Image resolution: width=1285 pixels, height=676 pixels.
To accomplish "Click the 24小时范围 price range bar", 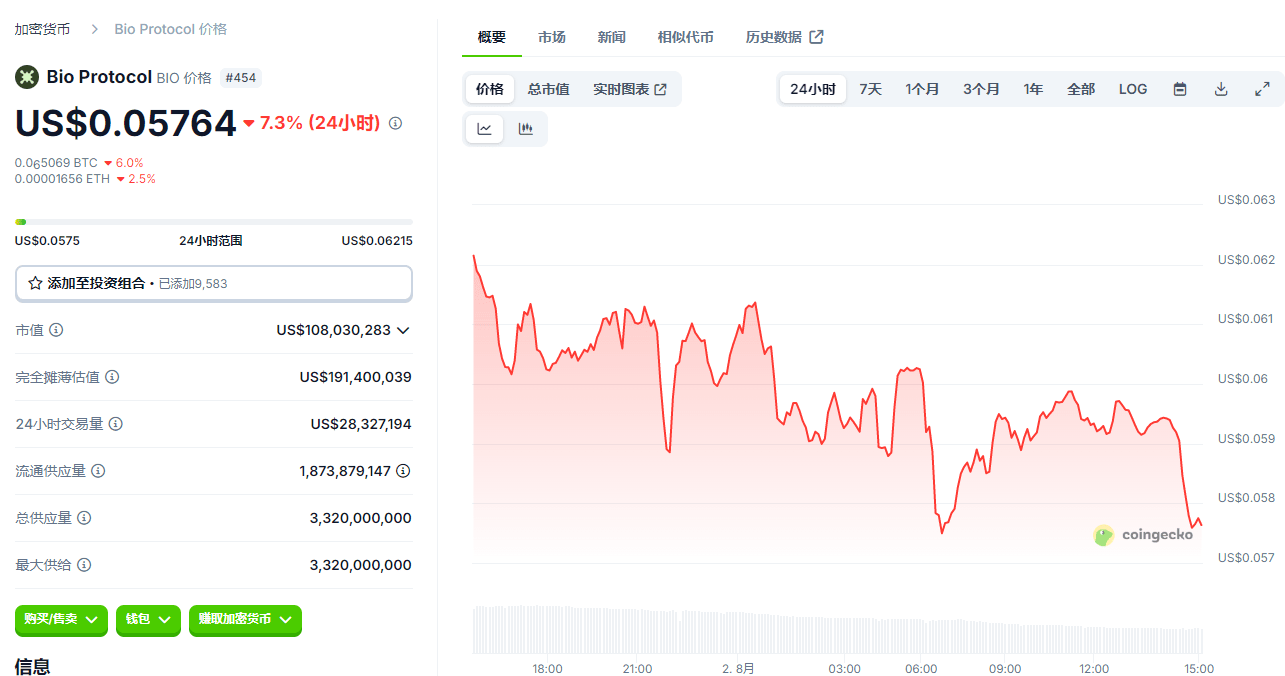I will click(x=214, y=222).
